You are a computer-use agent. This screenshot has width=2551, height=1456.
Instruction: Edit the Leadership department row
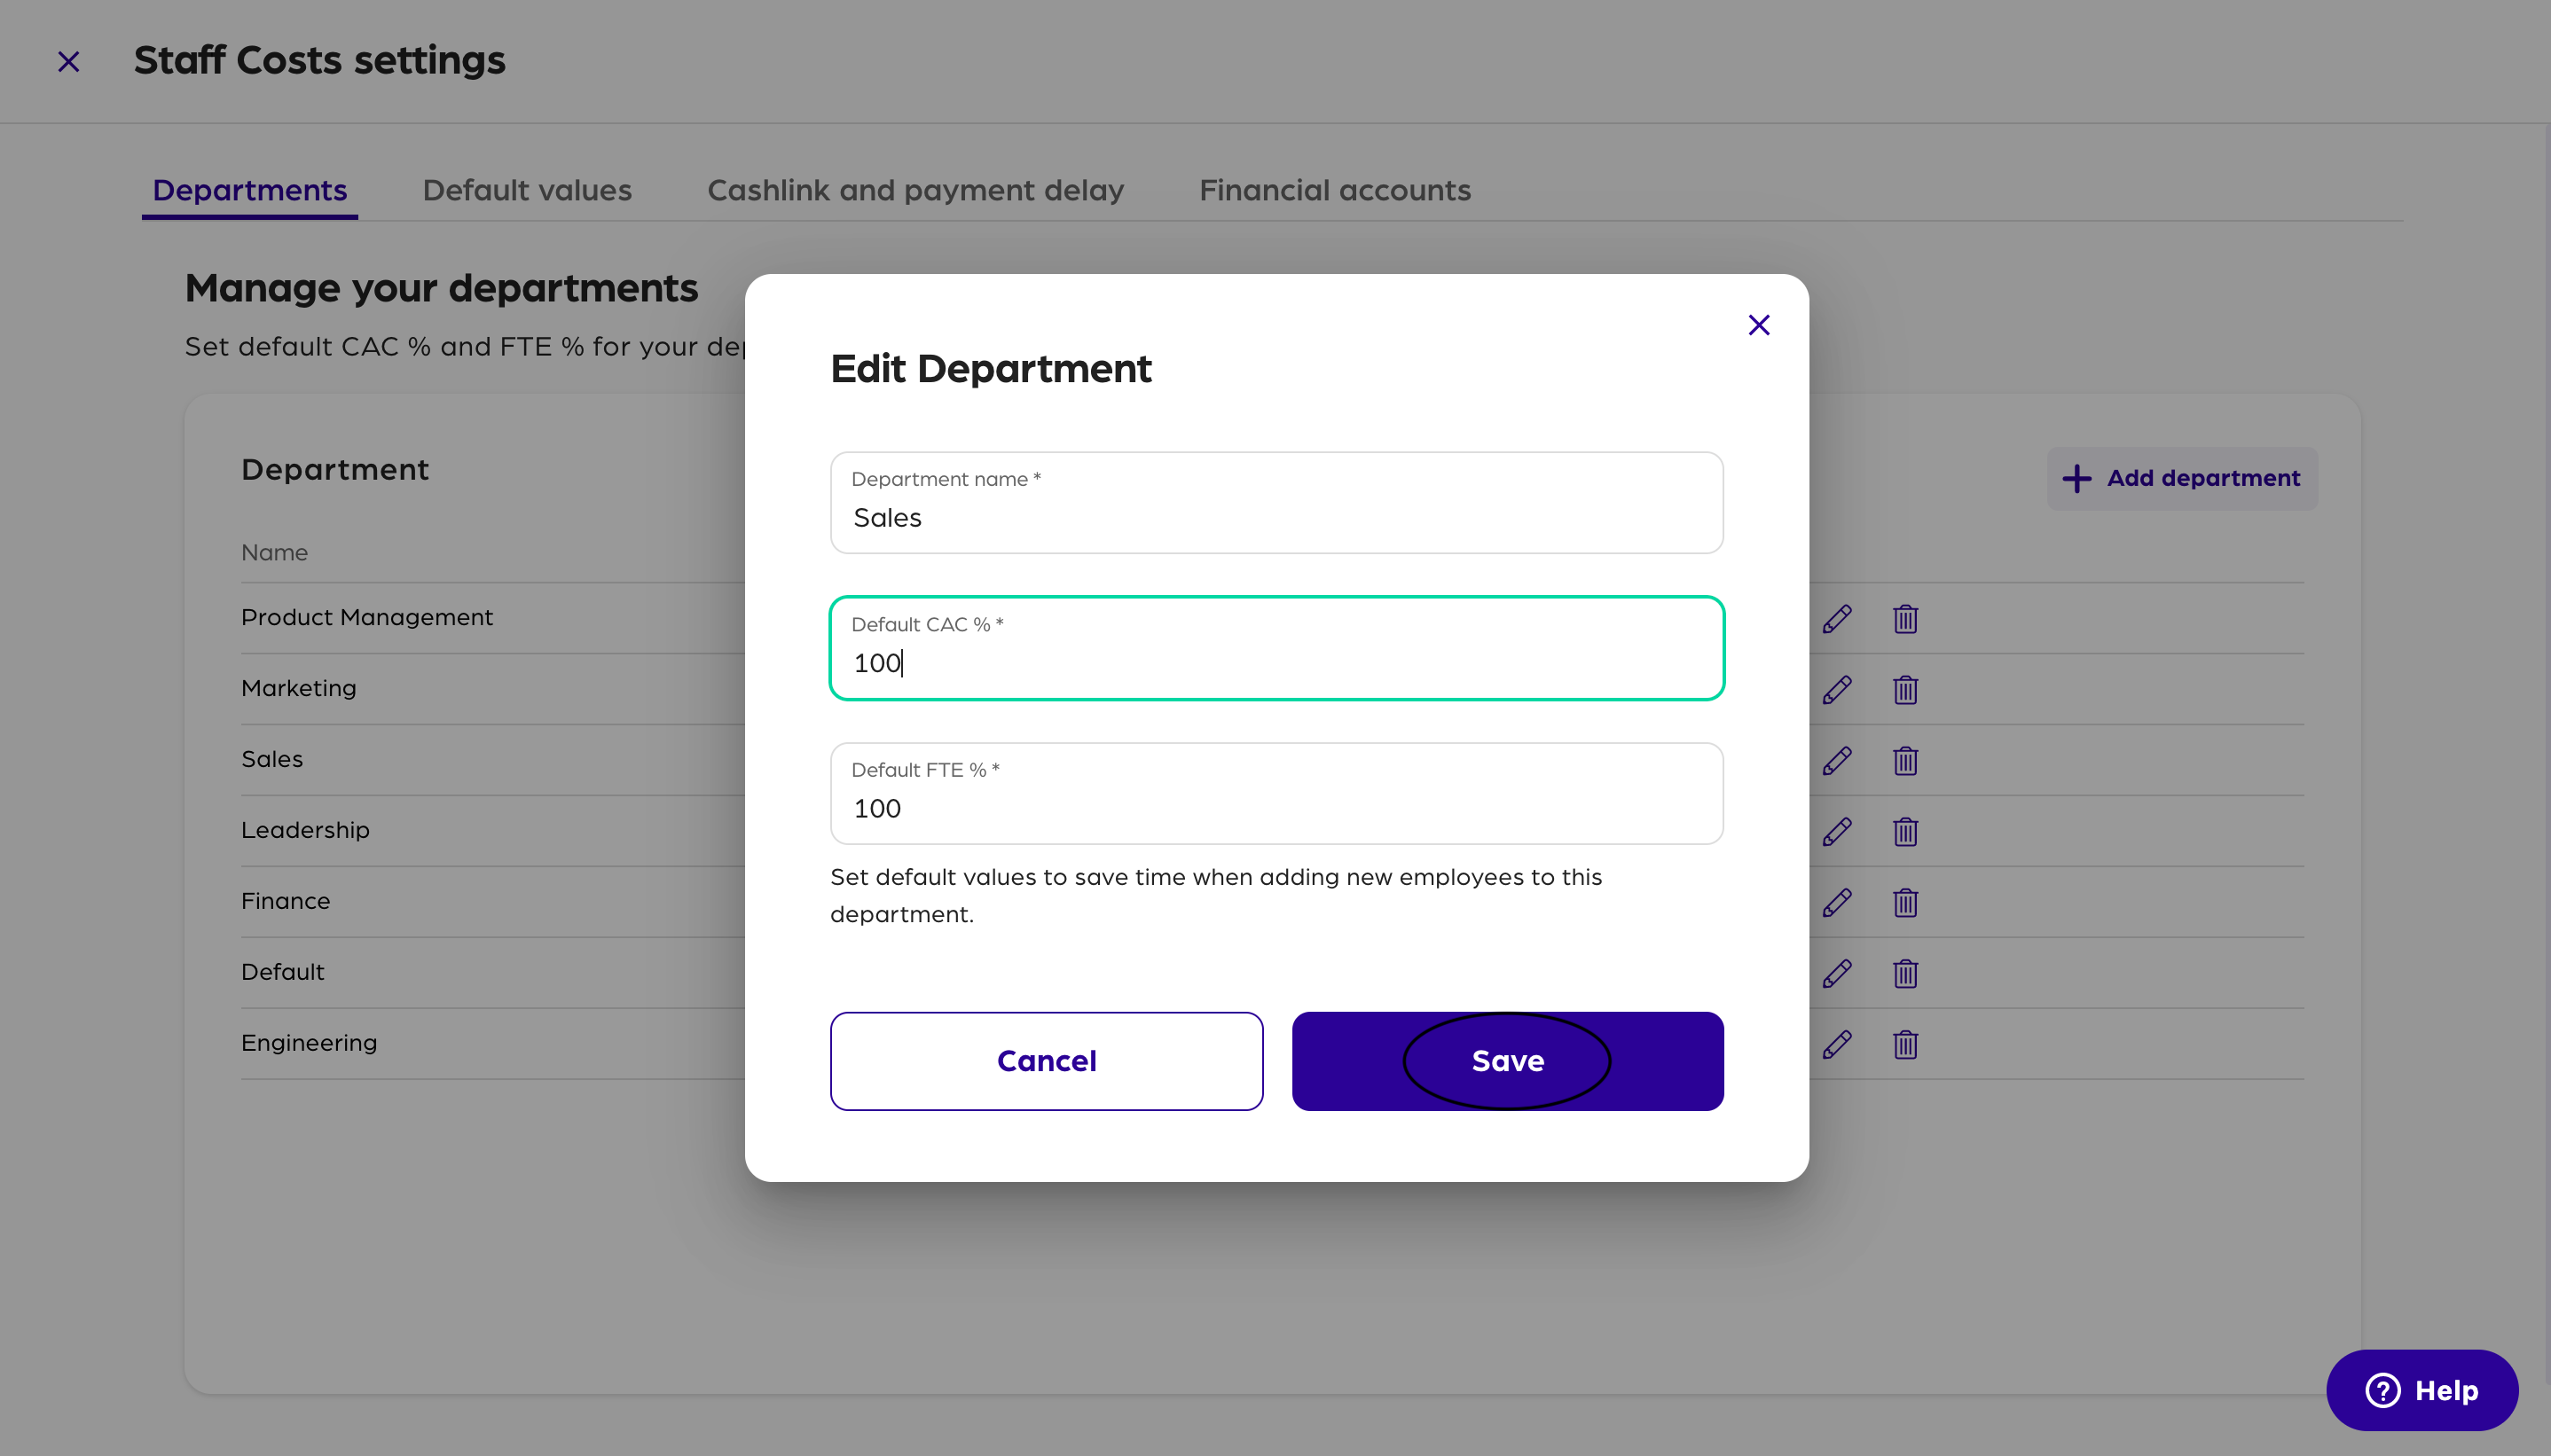pos(1837,832)
